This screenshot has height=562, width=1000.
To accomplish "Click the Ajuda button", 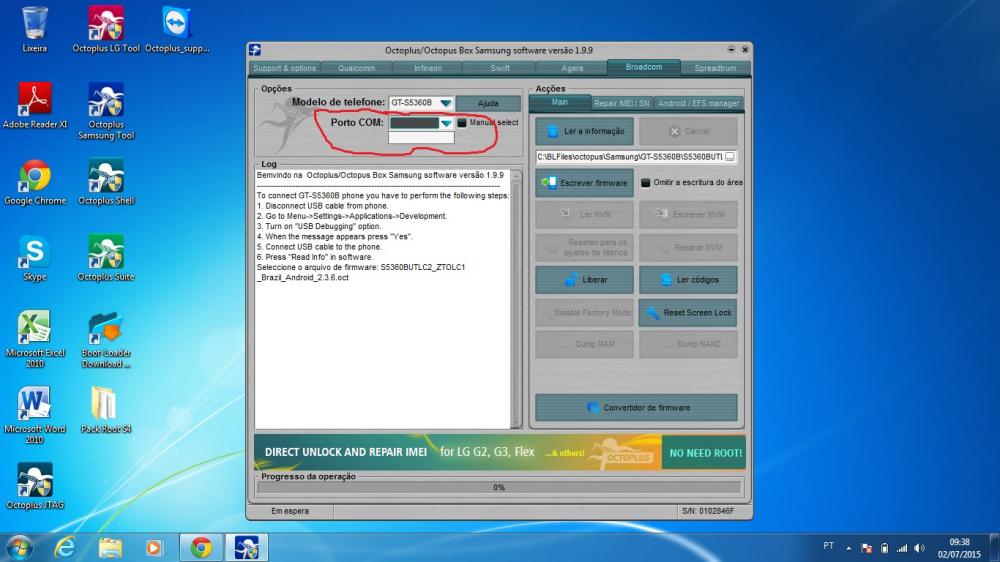I will coord(488,103).
